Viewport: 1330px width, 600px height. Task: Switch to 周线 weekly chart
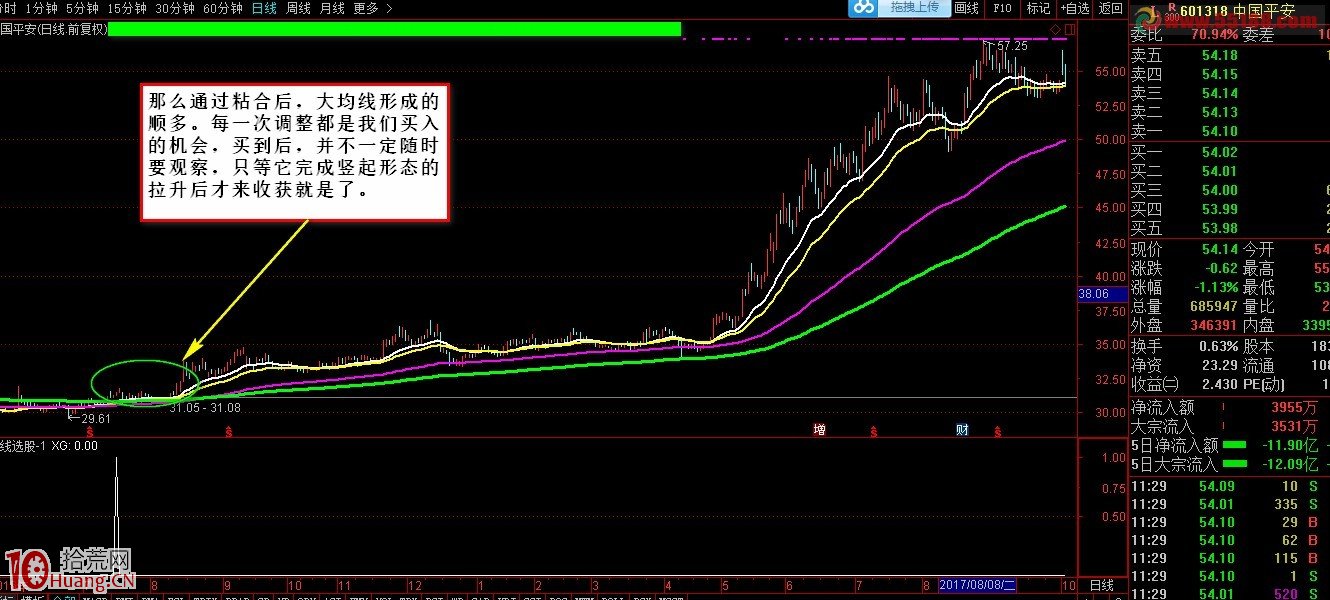pos(298,8)
